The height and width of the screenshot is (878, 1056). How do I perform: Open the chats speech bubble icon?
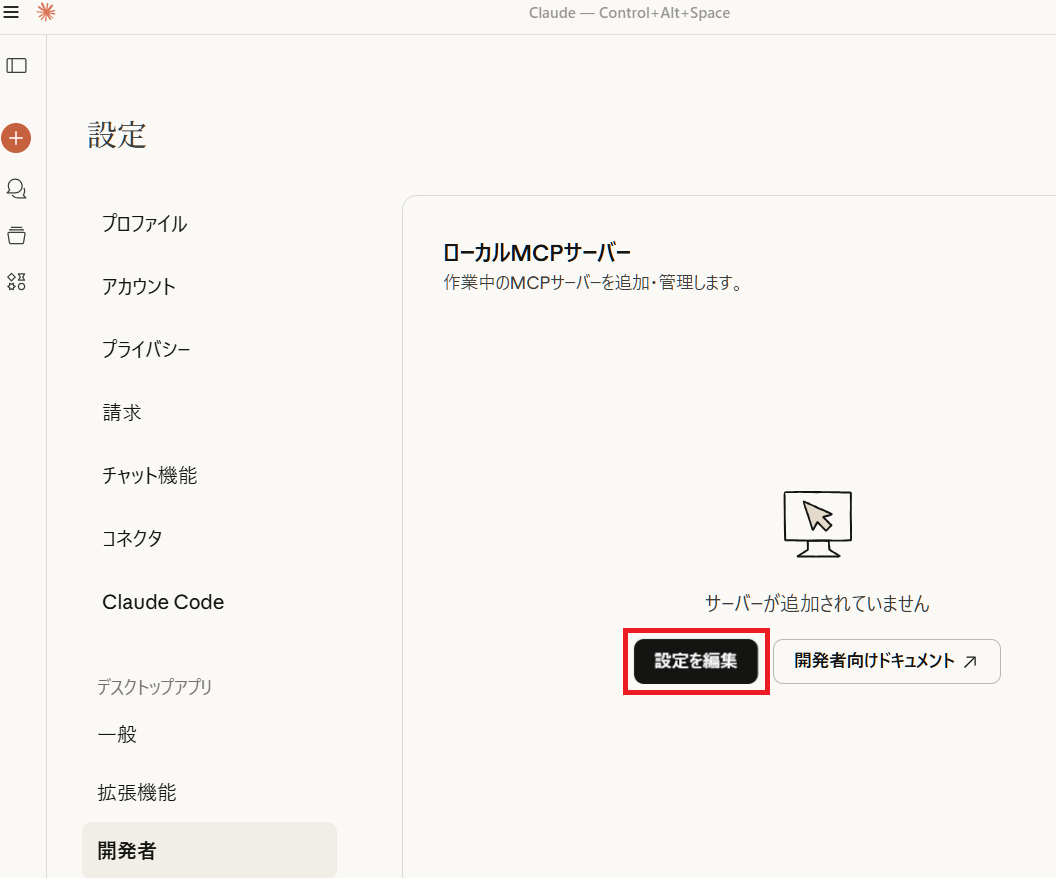coord(16,188)
